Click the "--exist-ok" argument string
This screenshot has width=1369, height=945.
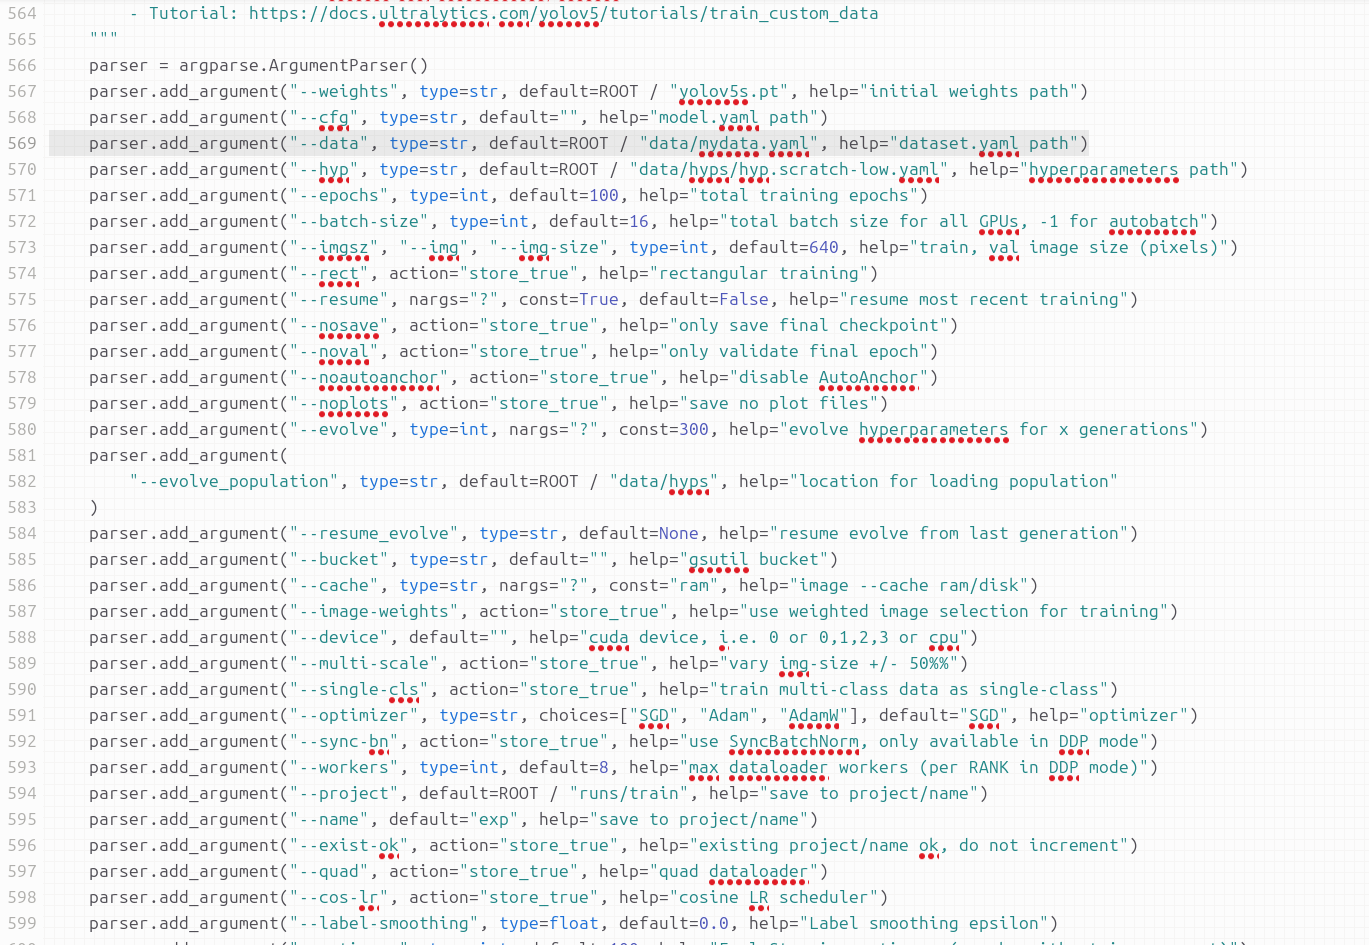349,845
